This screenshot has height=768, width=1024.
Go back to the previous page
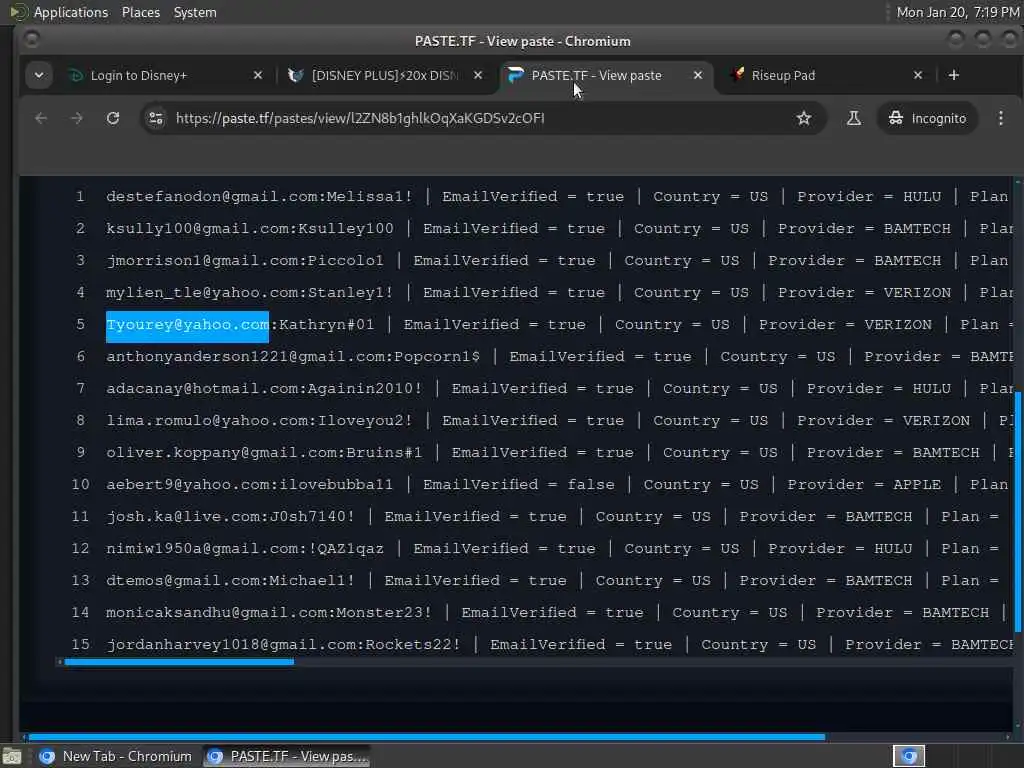(x=41, y=118)
